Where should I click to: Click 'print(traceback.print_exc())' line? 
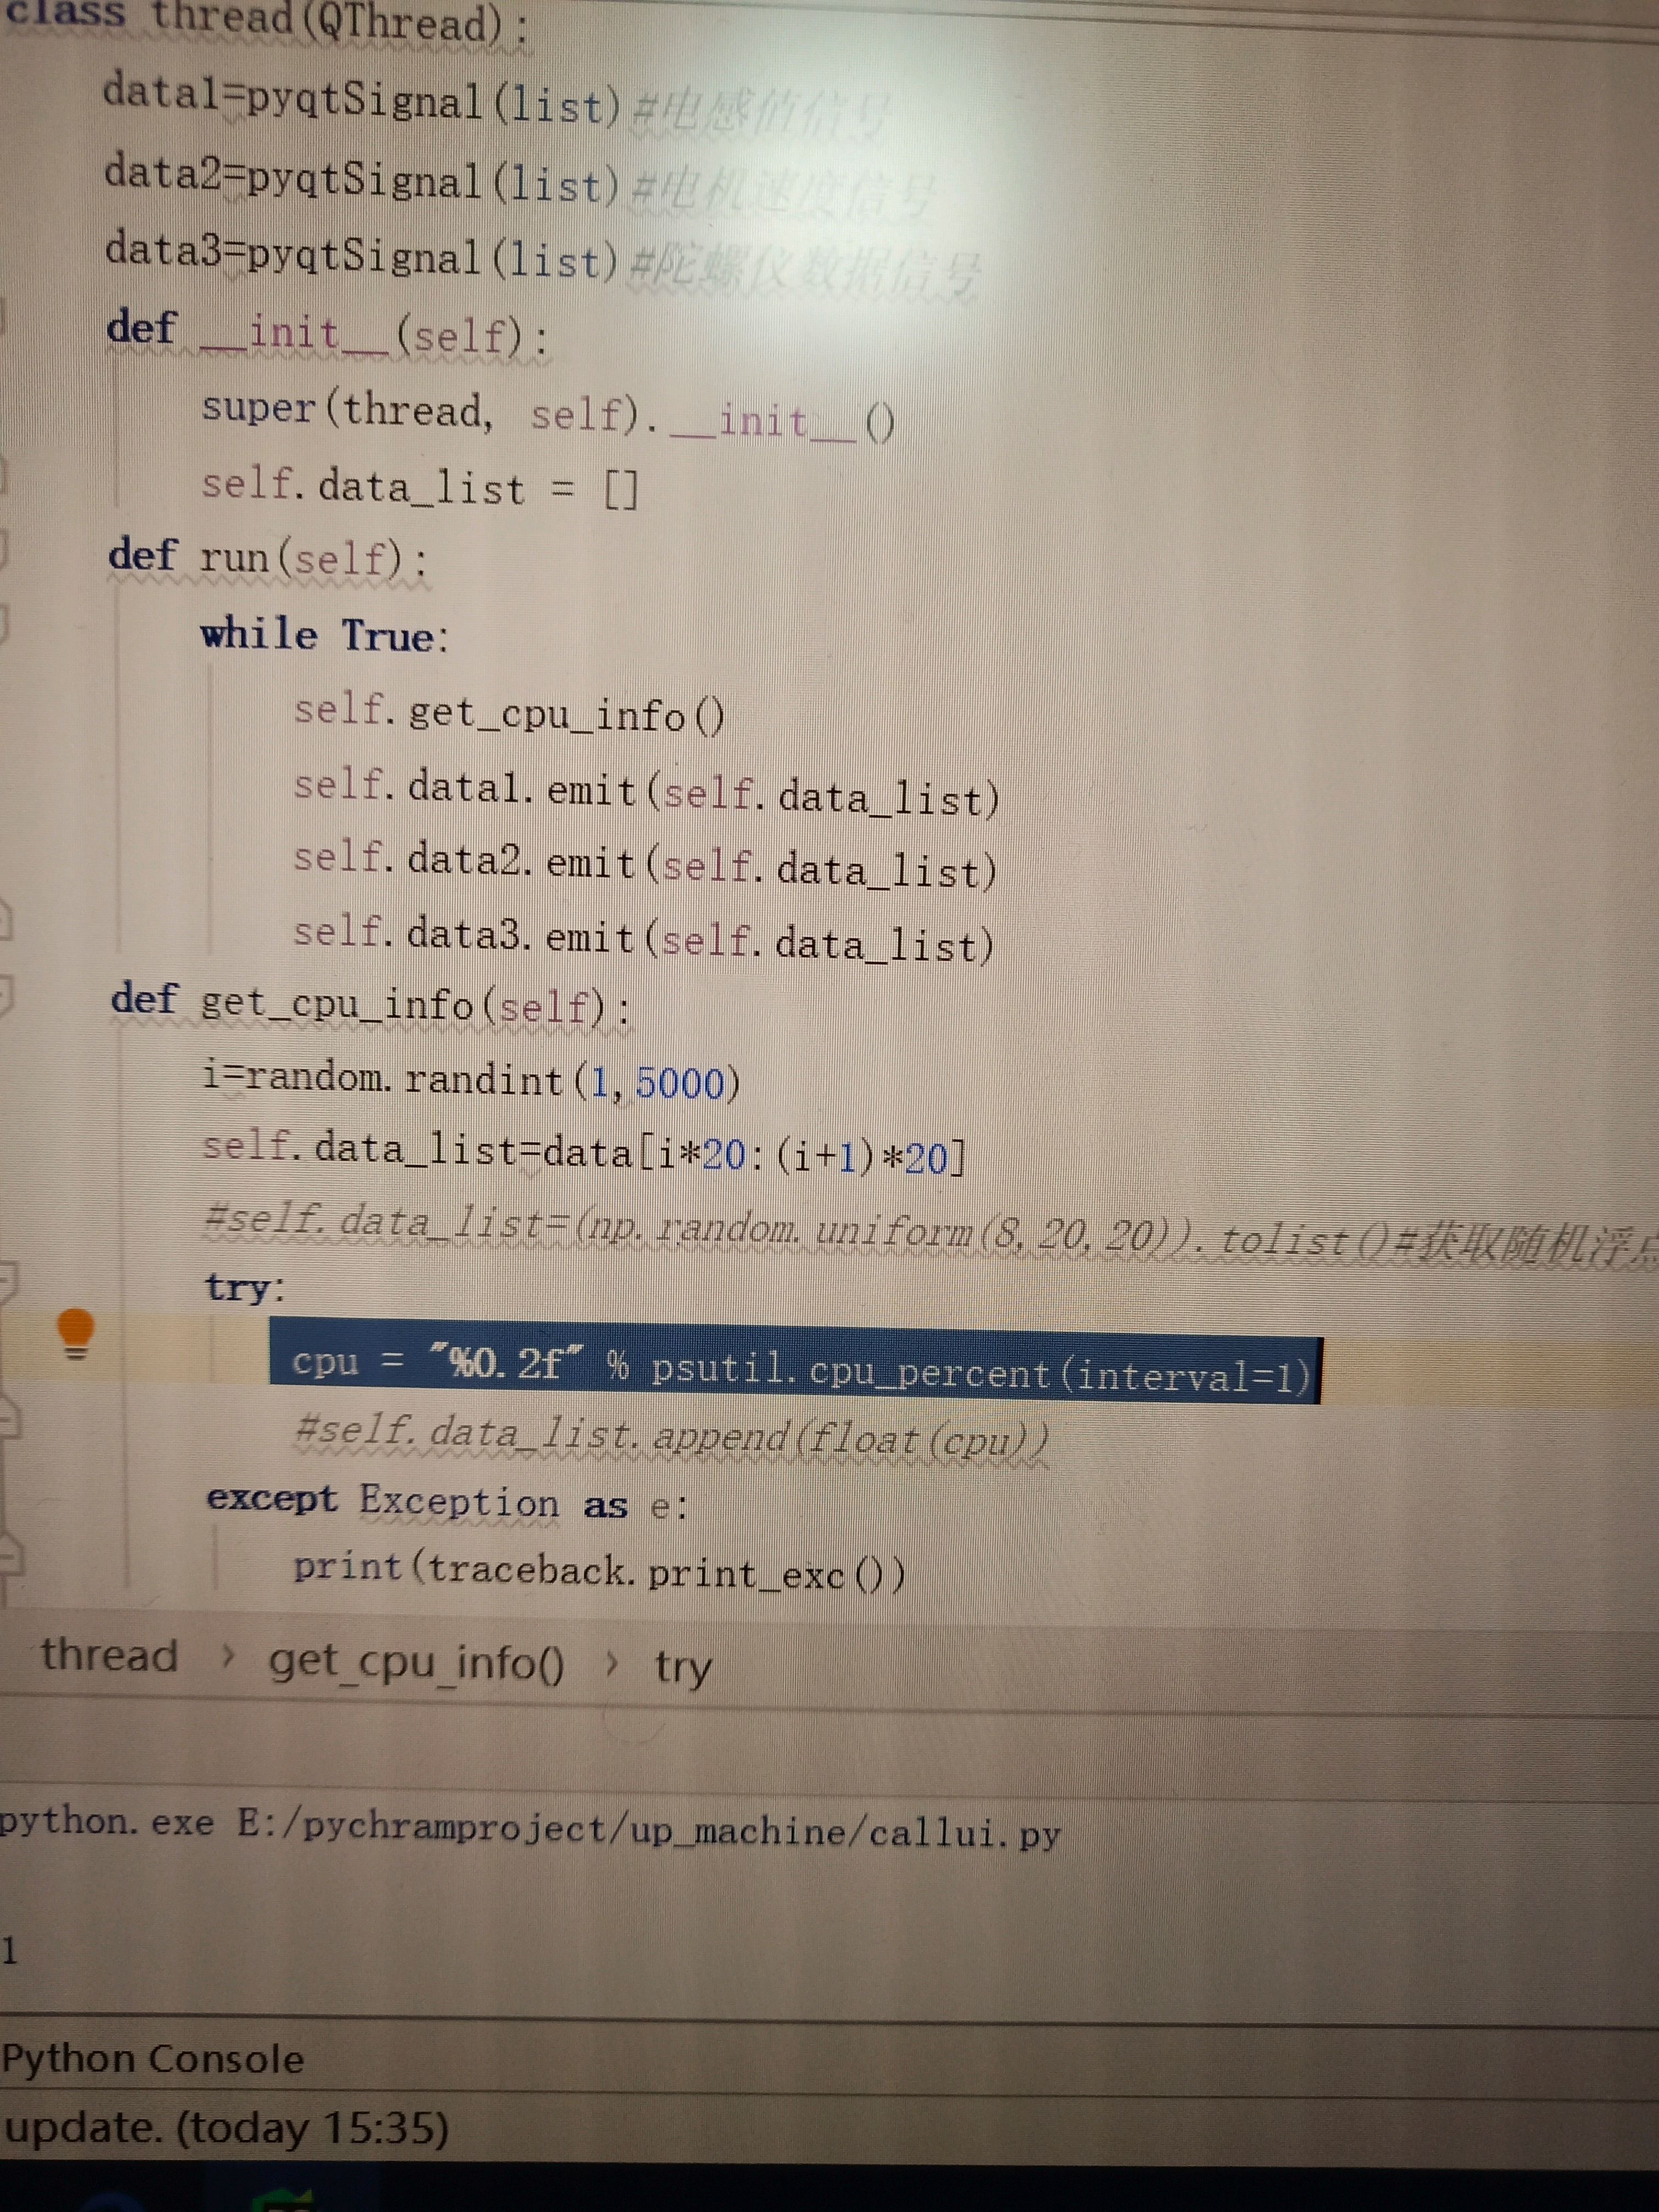[600, 1571]
